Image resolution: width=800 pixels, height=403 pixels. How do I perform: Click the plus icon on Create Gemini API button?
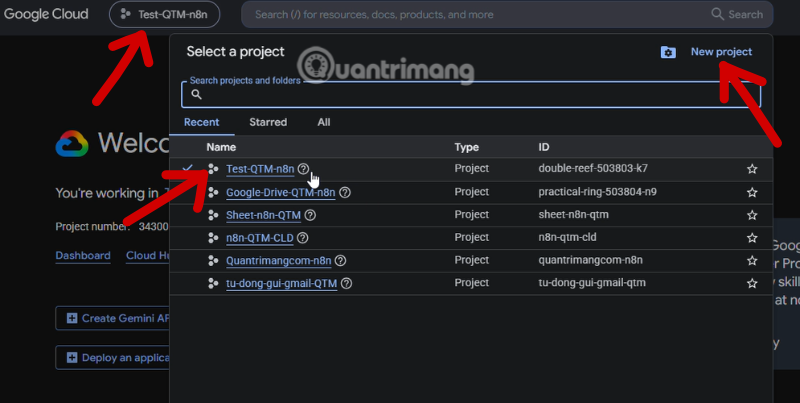point(72,318)
